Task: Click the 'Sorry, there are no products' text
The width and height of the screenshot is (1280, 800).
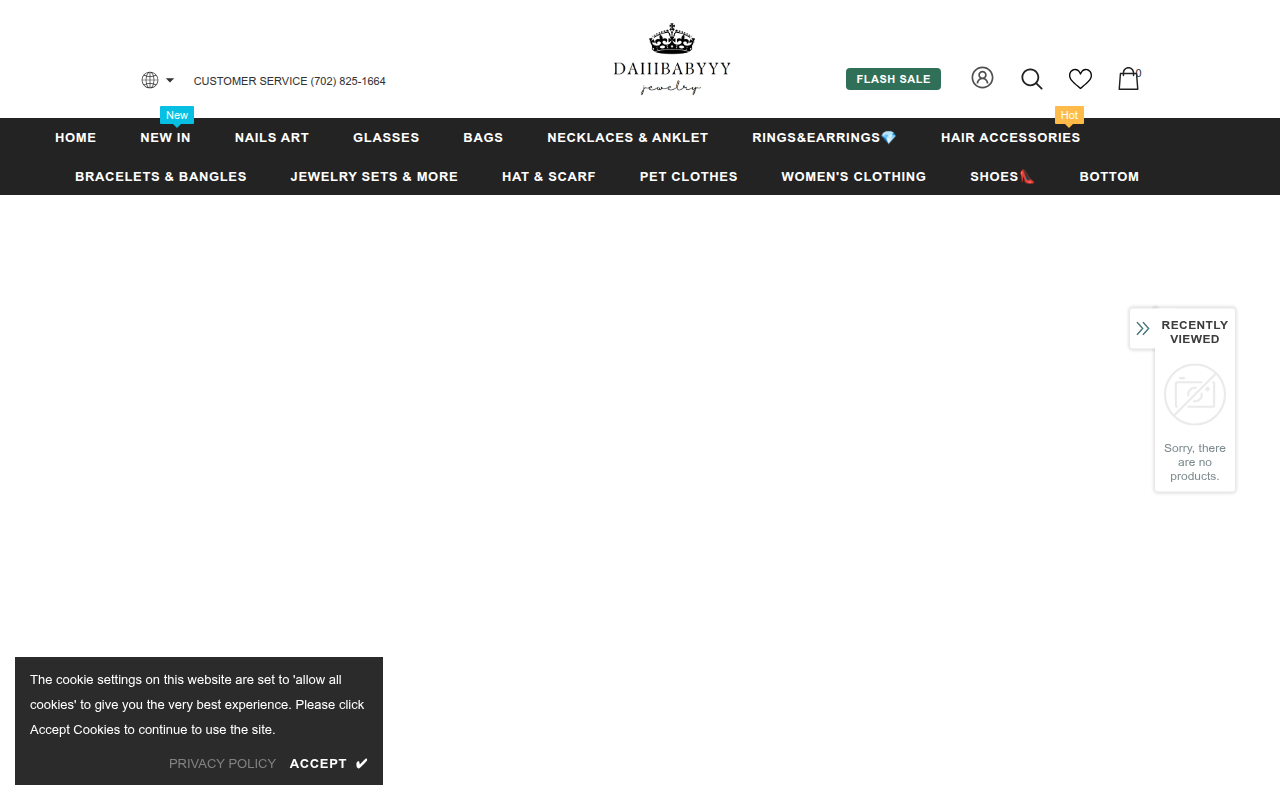Action: [1195, 462]
